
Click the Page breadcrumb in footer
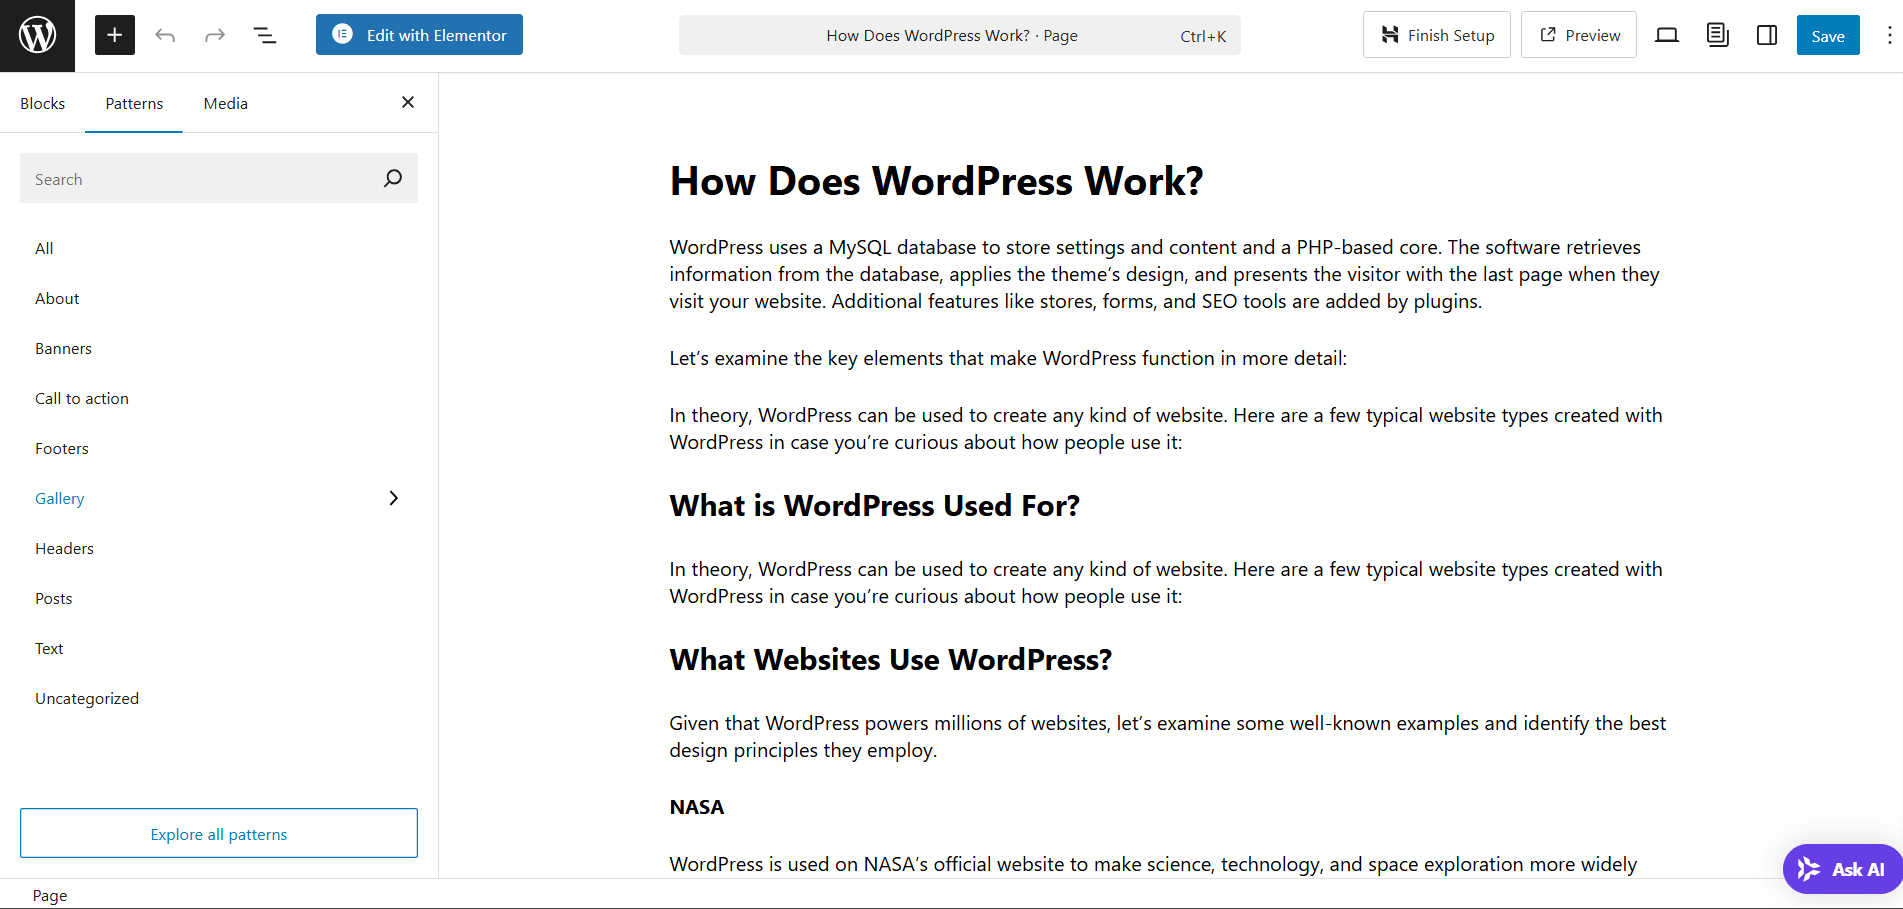click(50, 895)
